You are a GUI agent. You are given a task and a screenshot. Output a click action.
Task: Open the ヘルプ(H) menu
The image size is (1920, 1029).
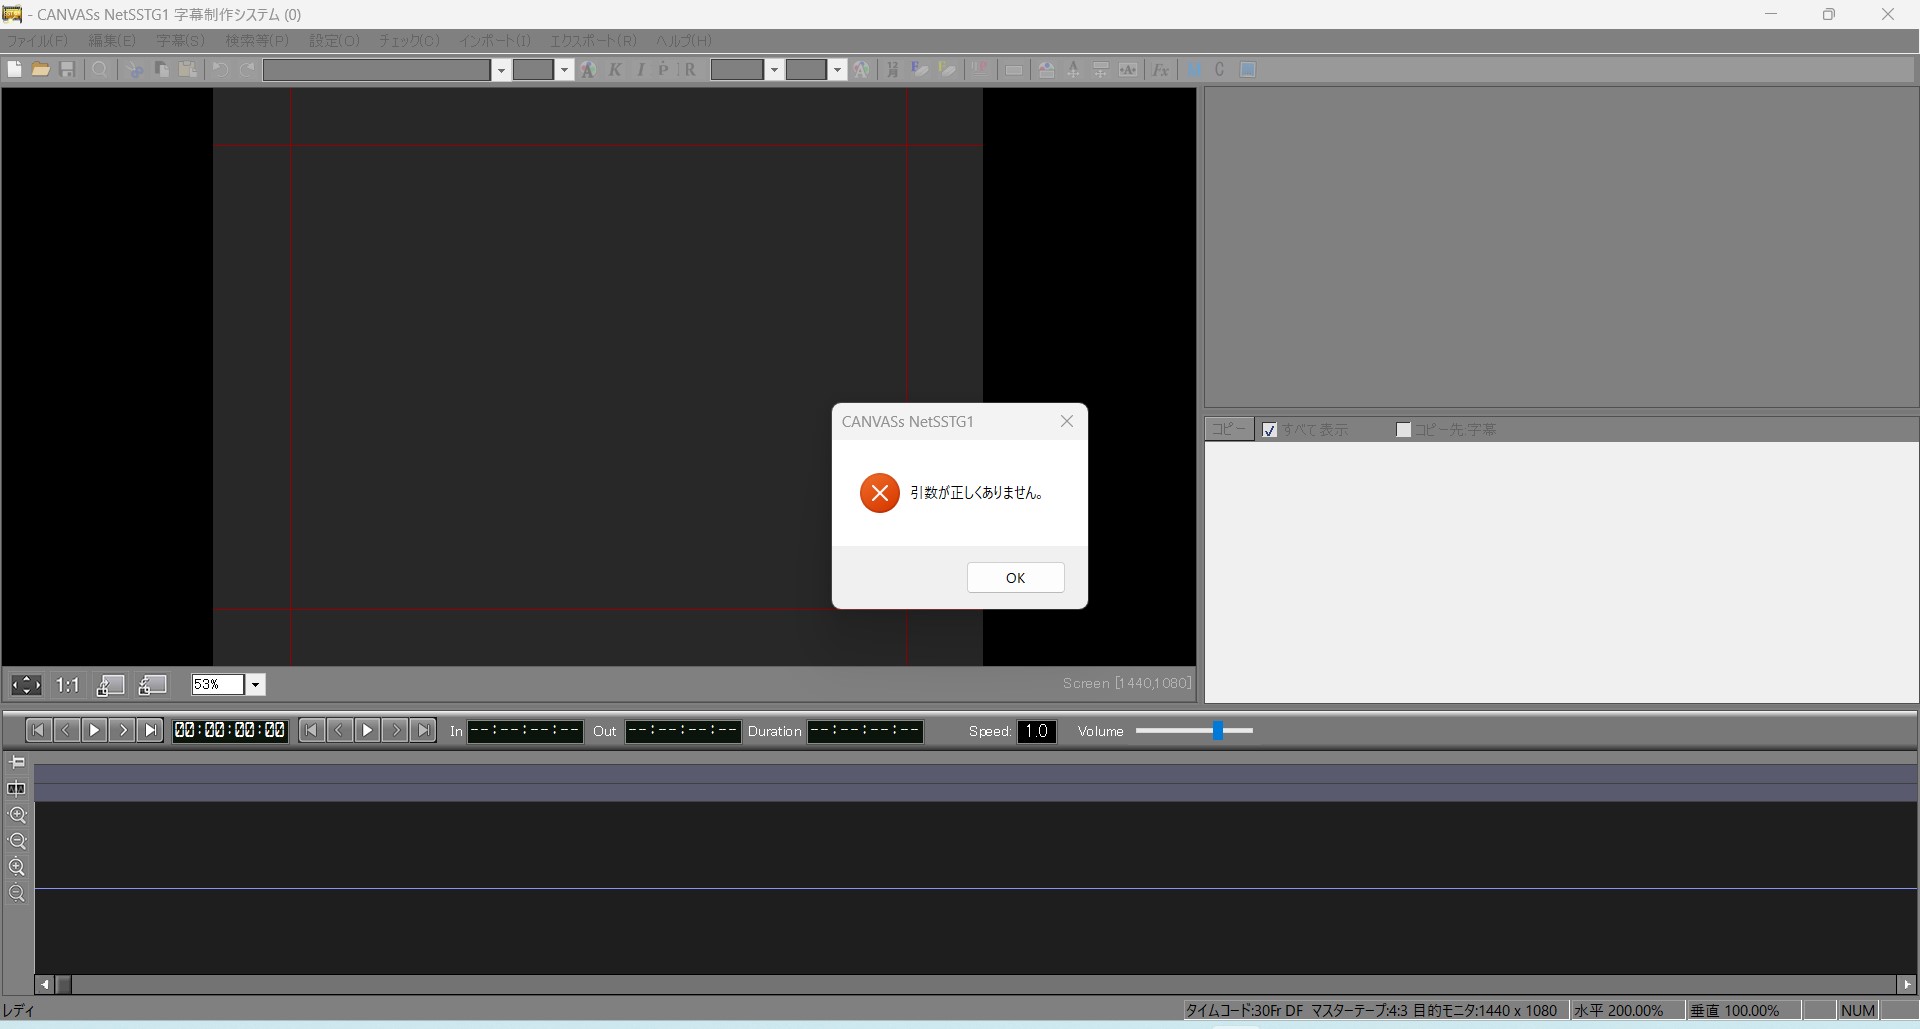click(684, 41)
